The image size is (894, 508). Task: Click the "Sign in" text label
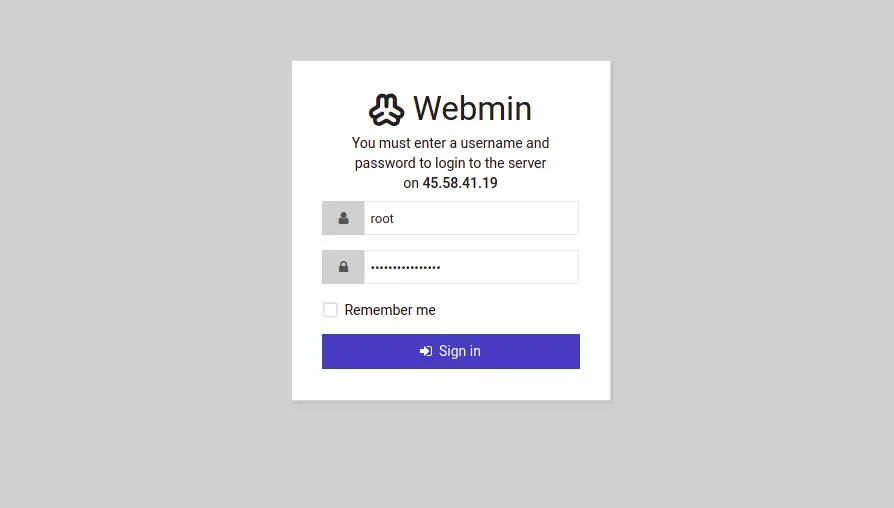pos(460,351)
